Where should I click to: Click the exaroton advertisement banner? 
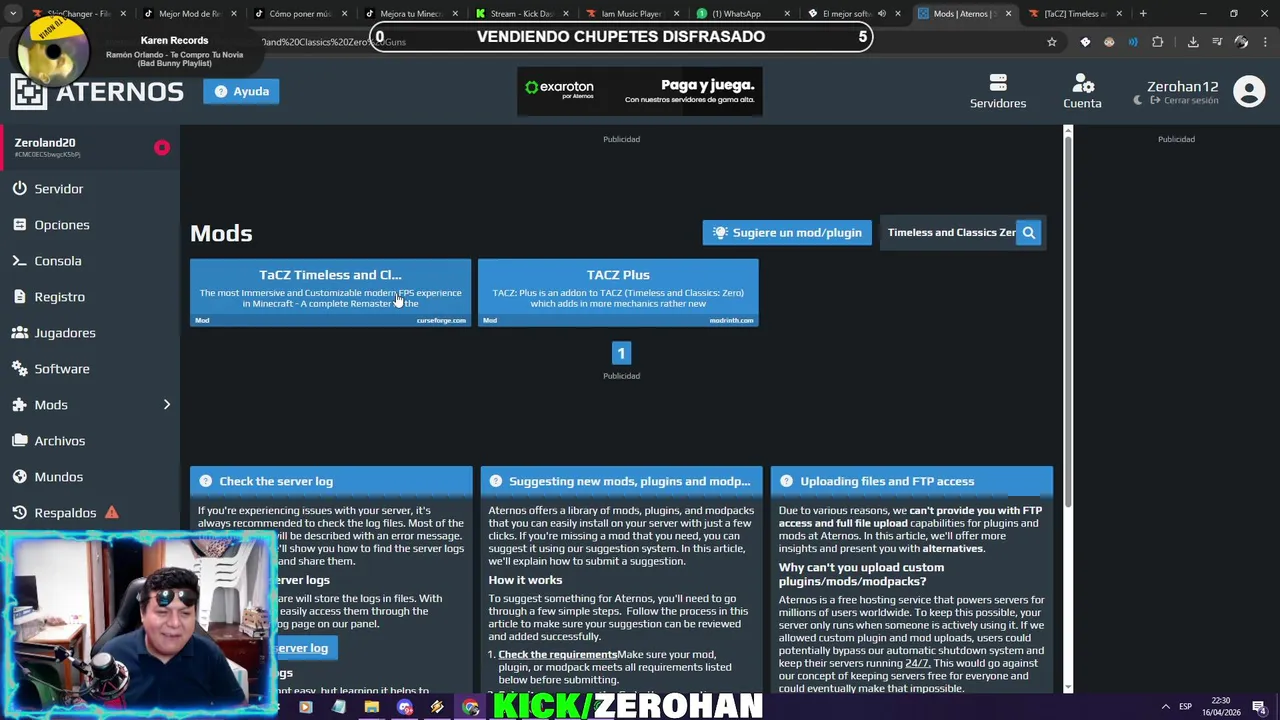click(x=640, y=91)
